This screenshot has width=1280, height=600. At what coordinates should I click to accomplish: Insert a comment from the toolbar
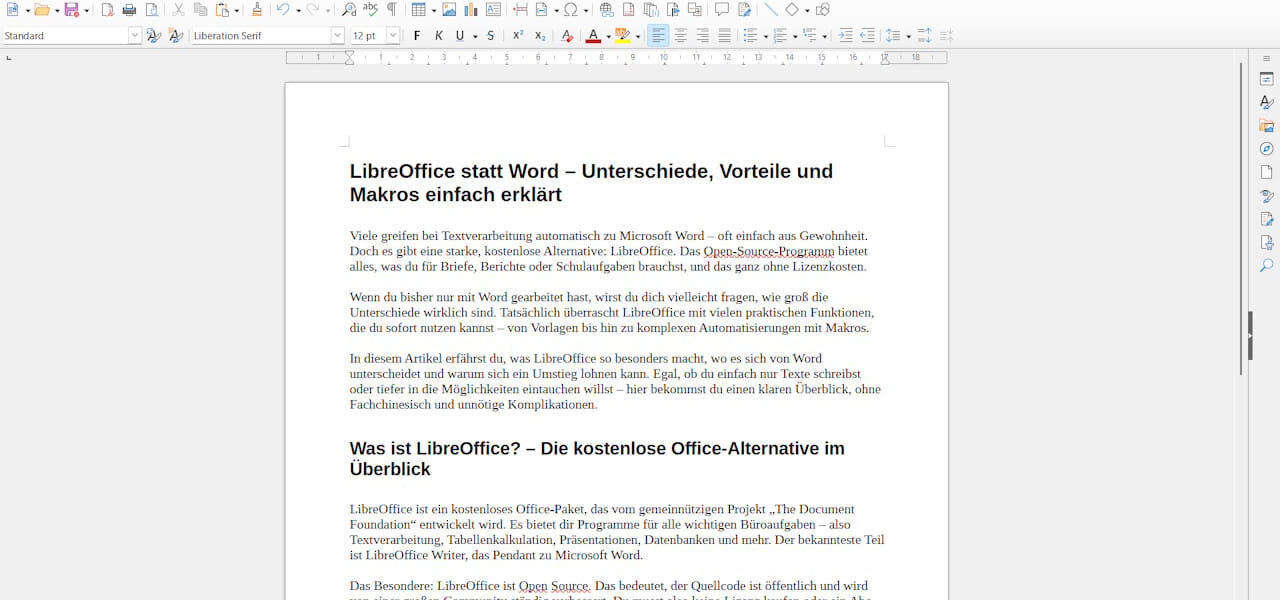point(721,10)
